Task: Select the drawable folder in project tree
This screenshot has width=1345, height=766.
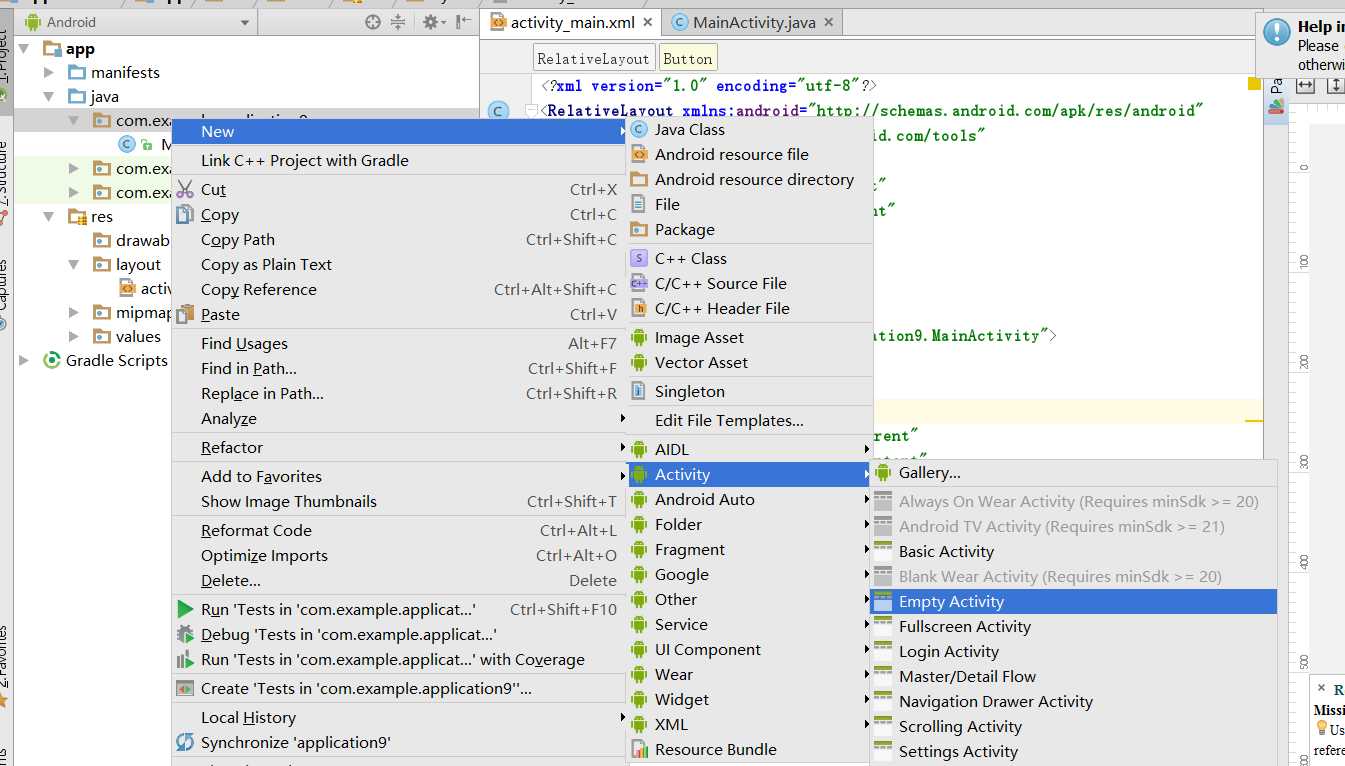Action: 133,241
